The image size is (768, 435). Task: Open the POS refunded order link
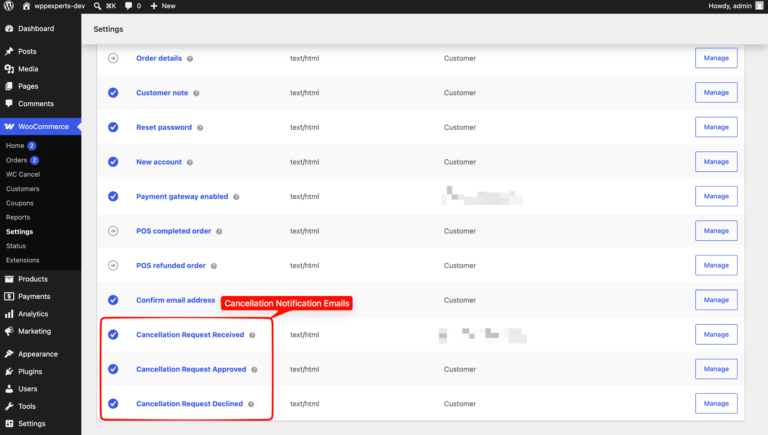click(171, 266)
